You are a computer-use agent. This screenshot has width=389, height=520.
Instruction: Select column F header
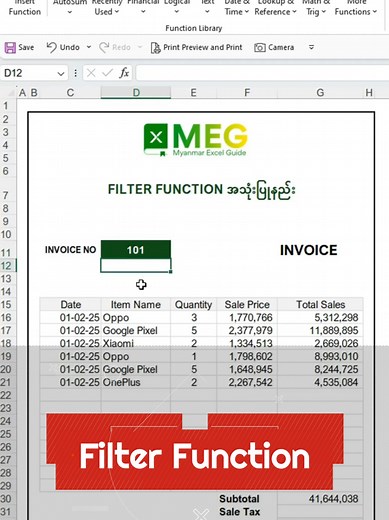pyautogui.click(x=247, y=92)
